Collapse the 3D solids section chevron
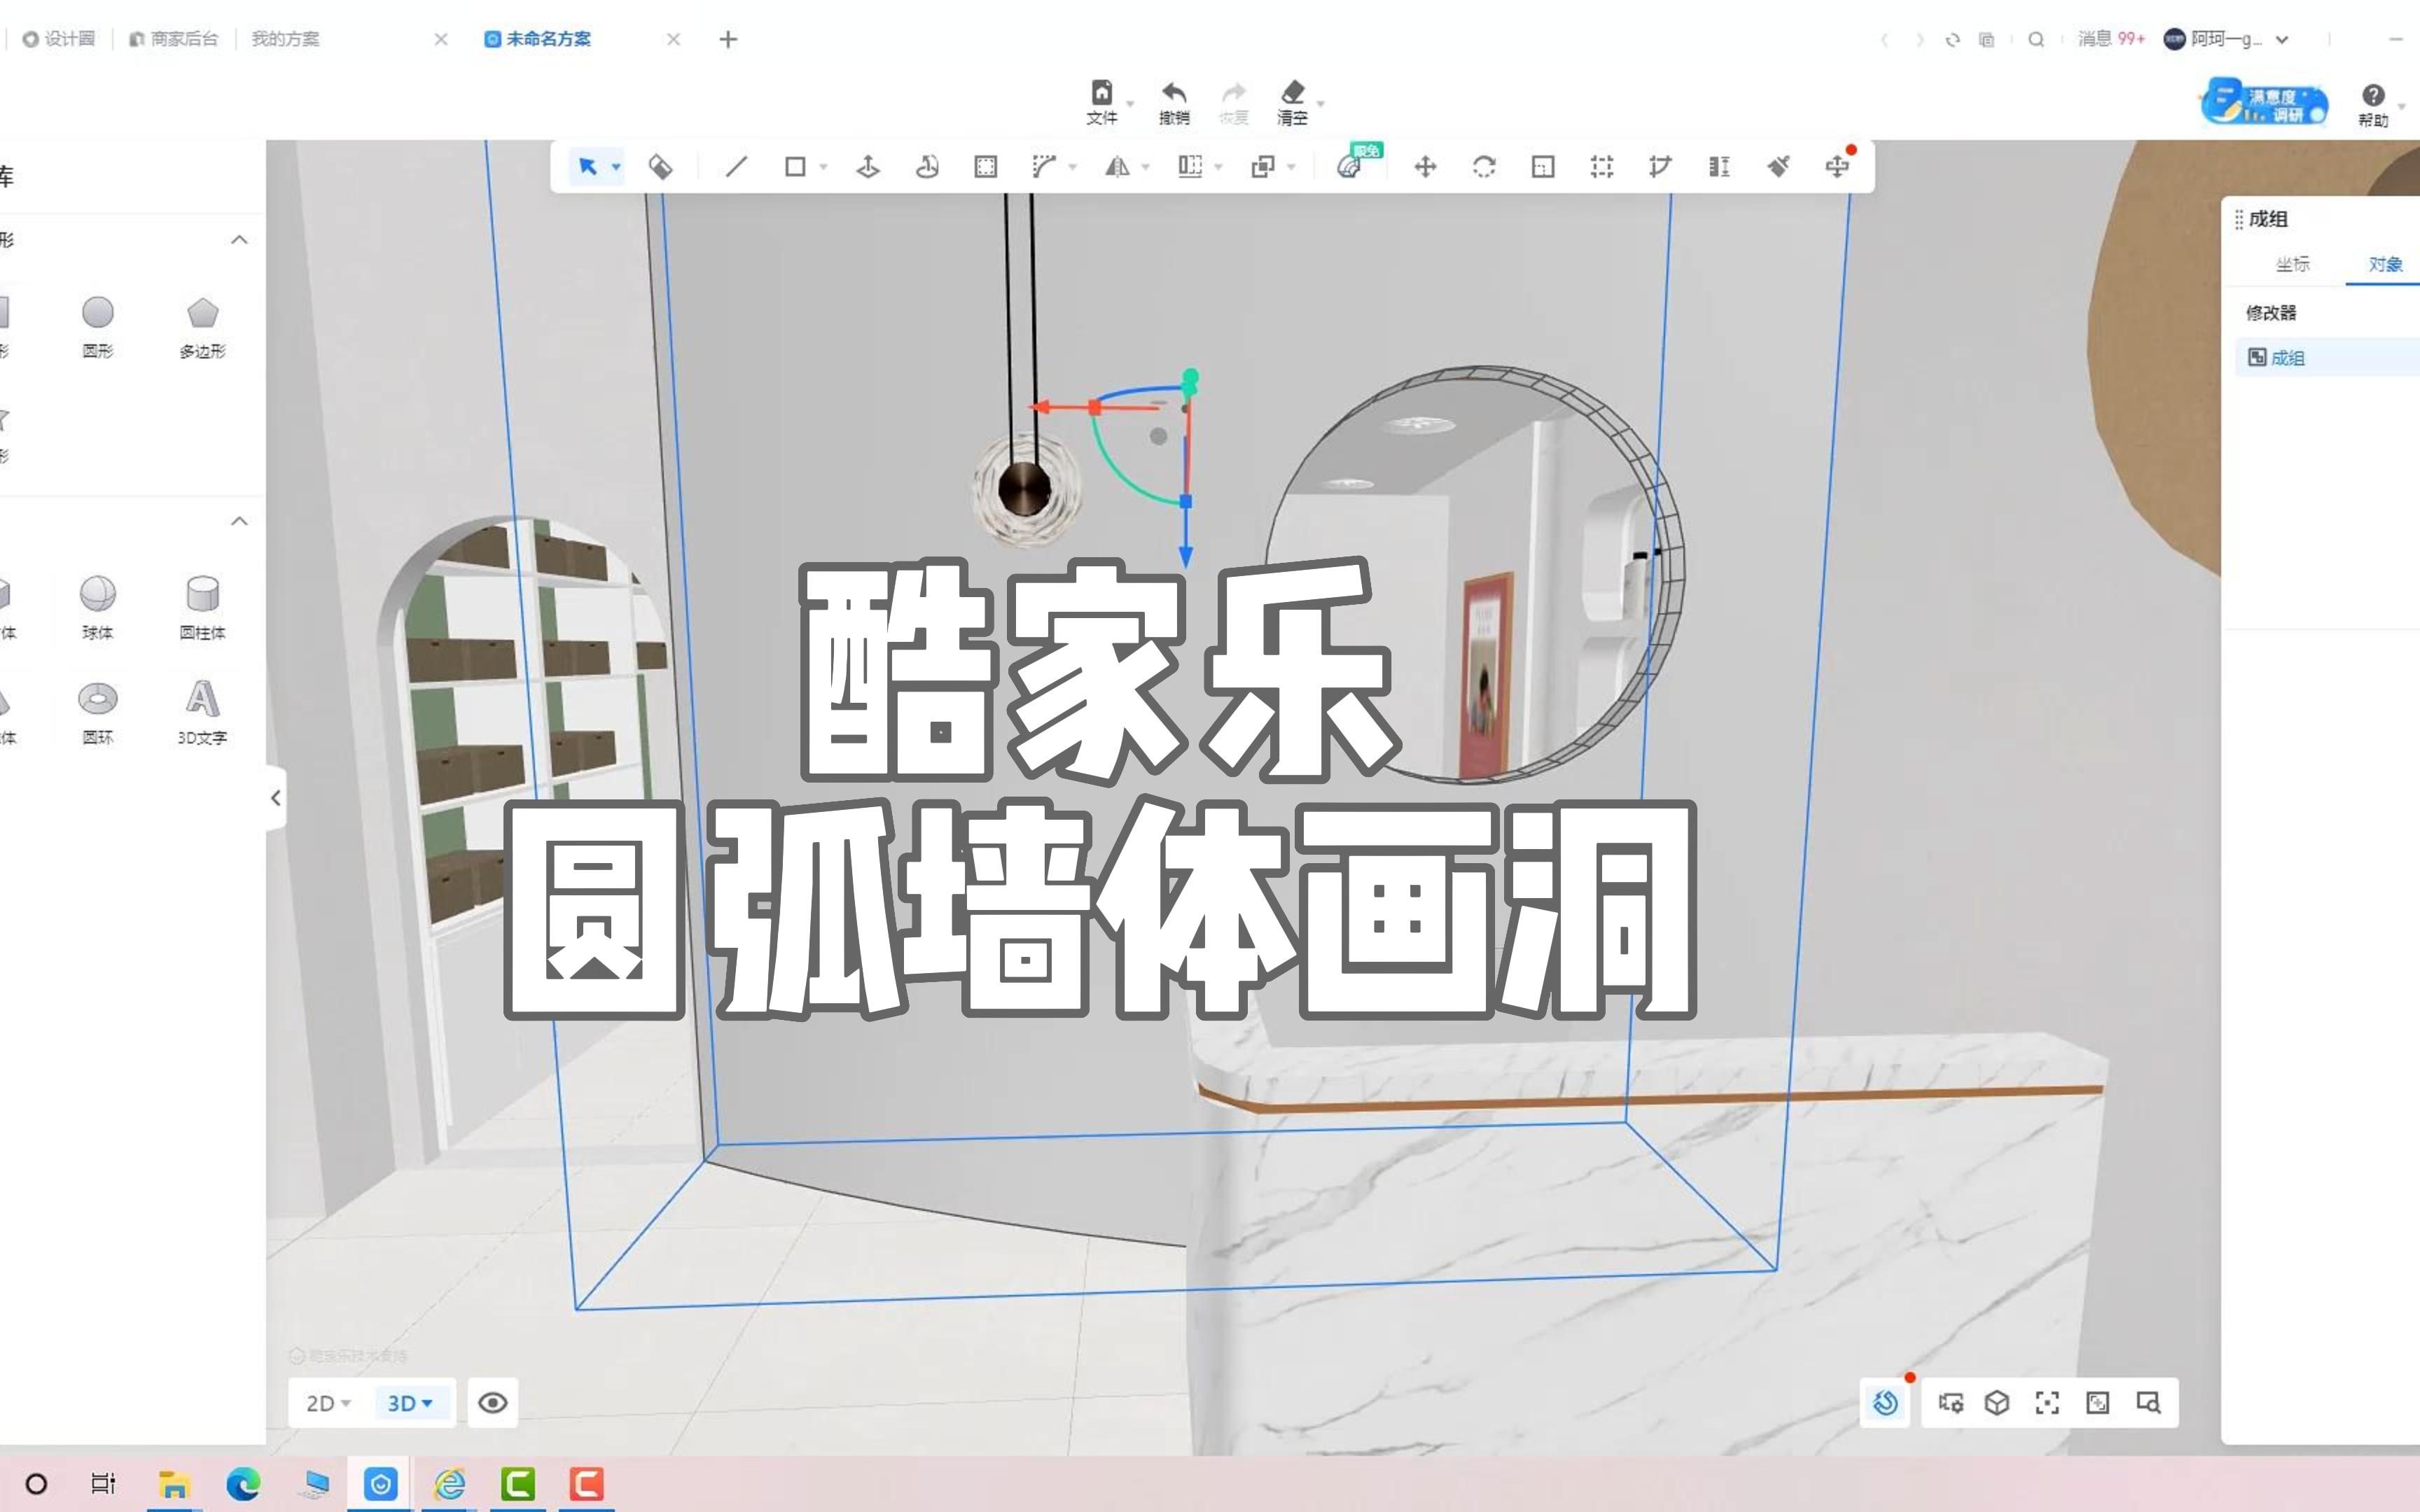 pyautogui.click(x=239, y=521)
